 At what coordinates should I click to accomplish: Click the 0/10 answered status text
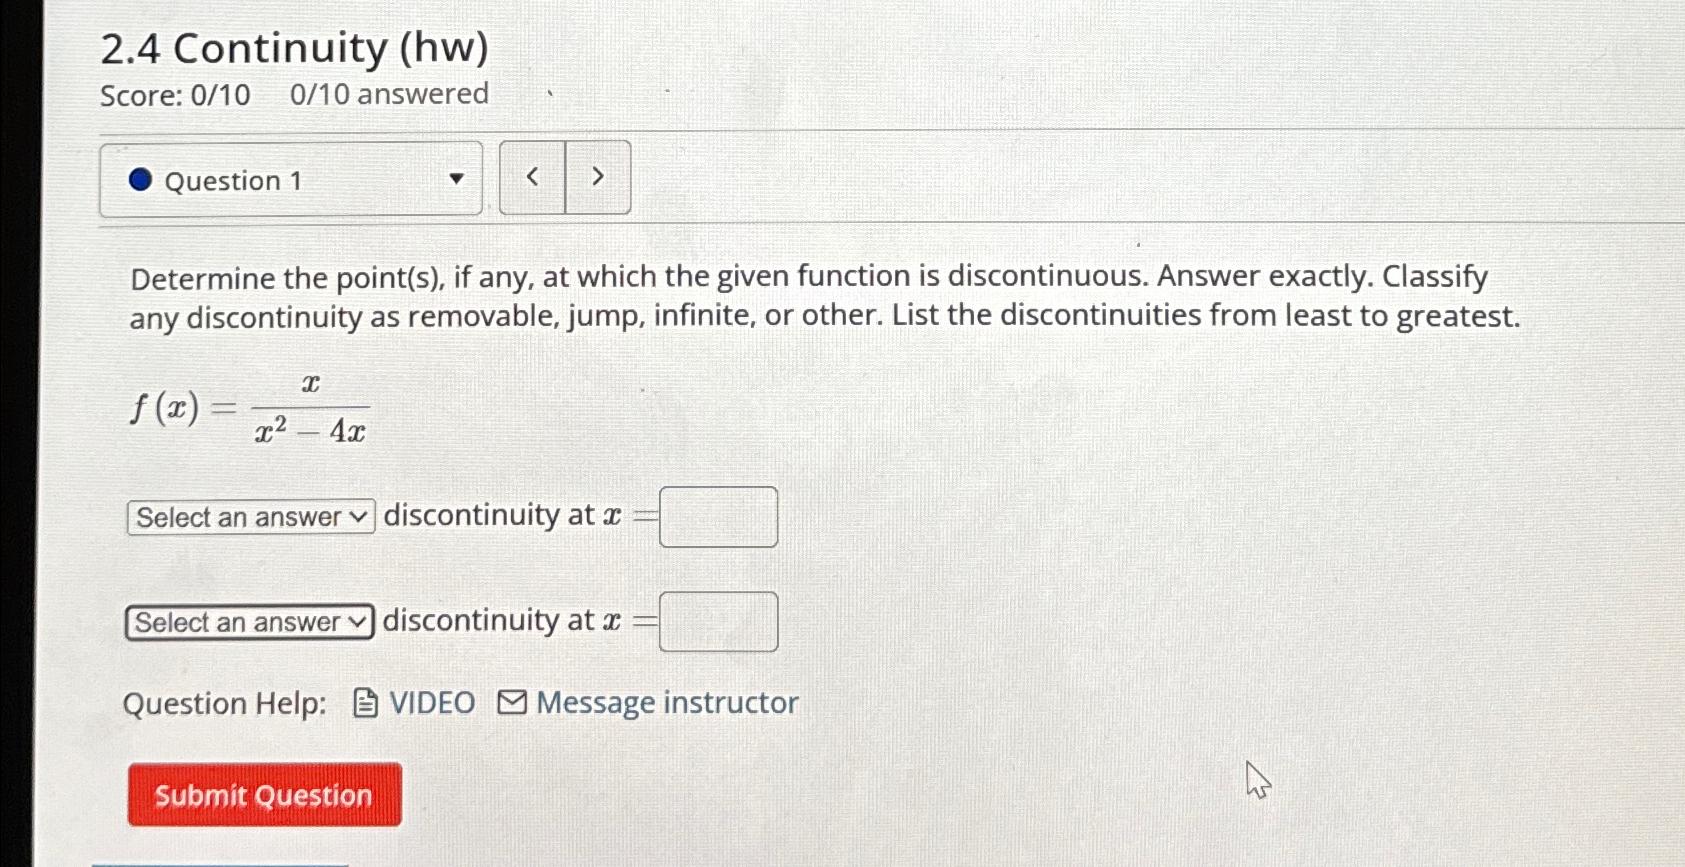(x=387, y=93)
